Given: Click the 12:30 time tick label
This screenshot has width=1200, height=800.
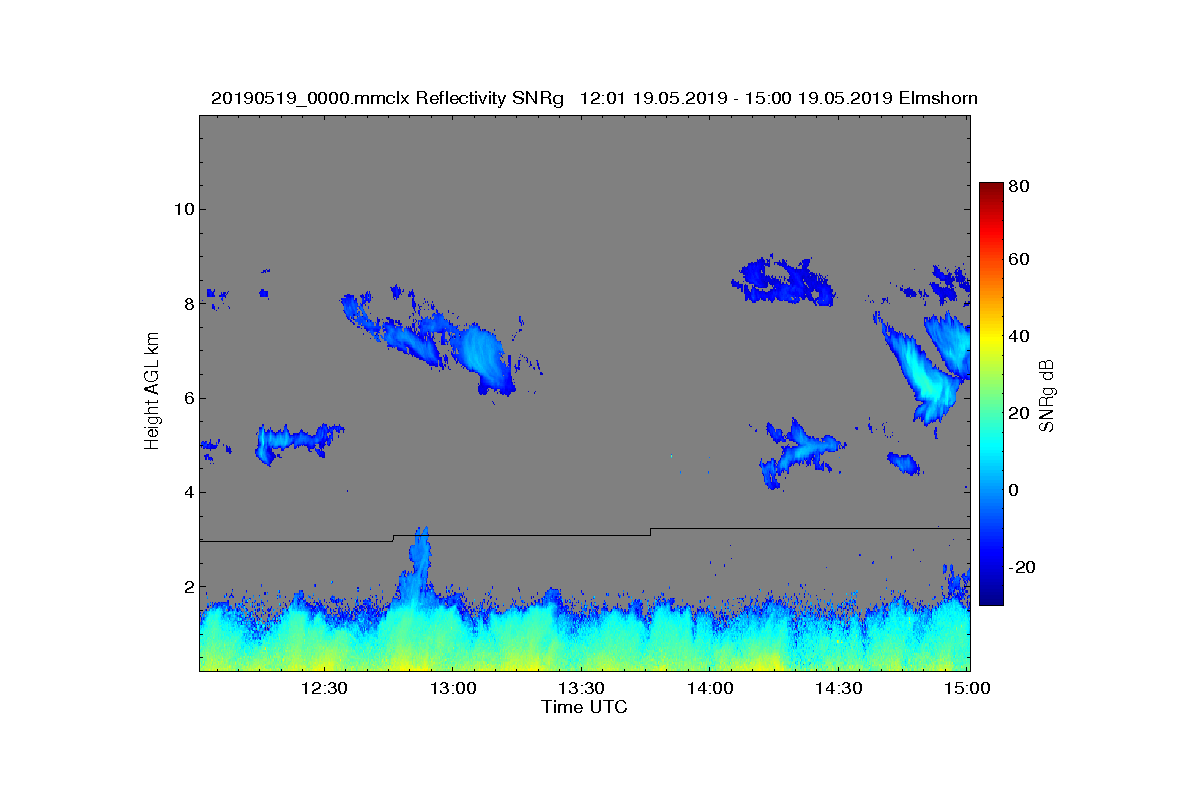Looking at the screenshot, I should [324, 688].
